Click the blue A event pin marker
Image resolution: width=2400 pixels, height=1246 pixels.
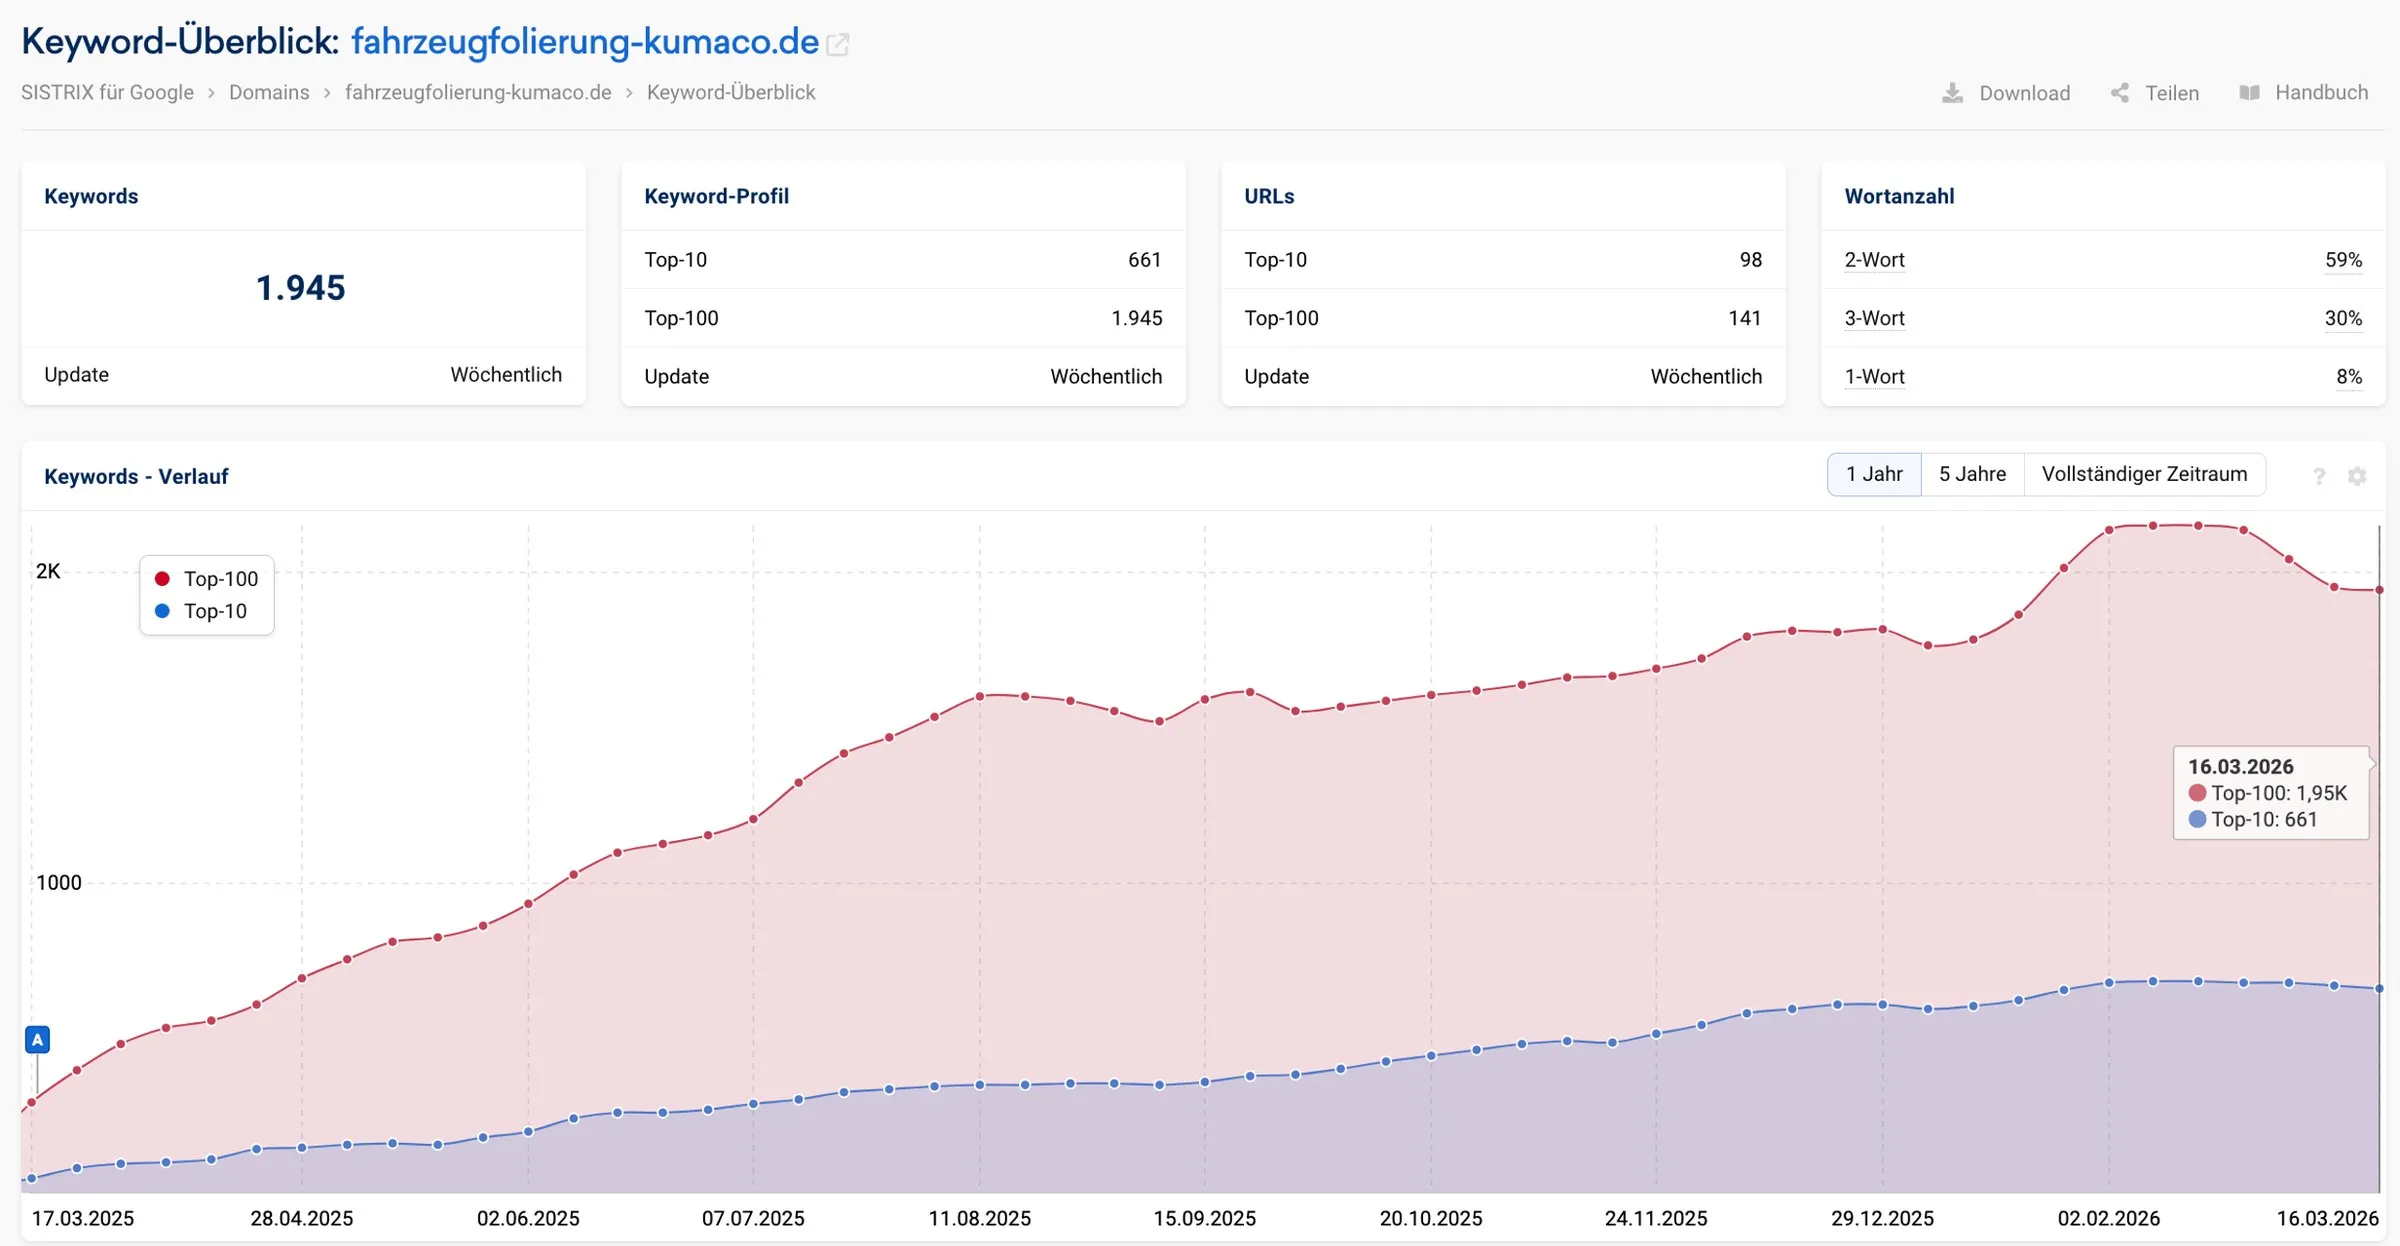(37, 1040)
